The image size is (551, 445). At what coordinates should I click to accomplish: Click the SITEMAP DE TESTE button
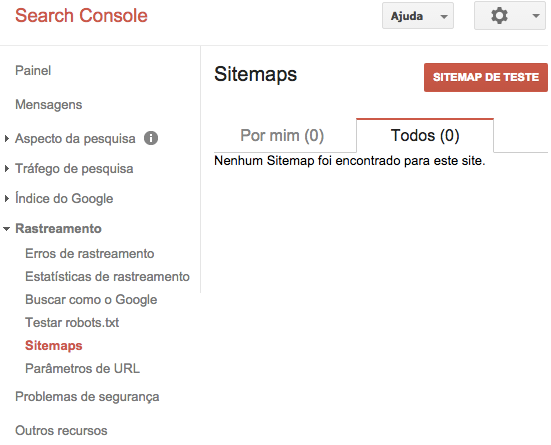486,77
